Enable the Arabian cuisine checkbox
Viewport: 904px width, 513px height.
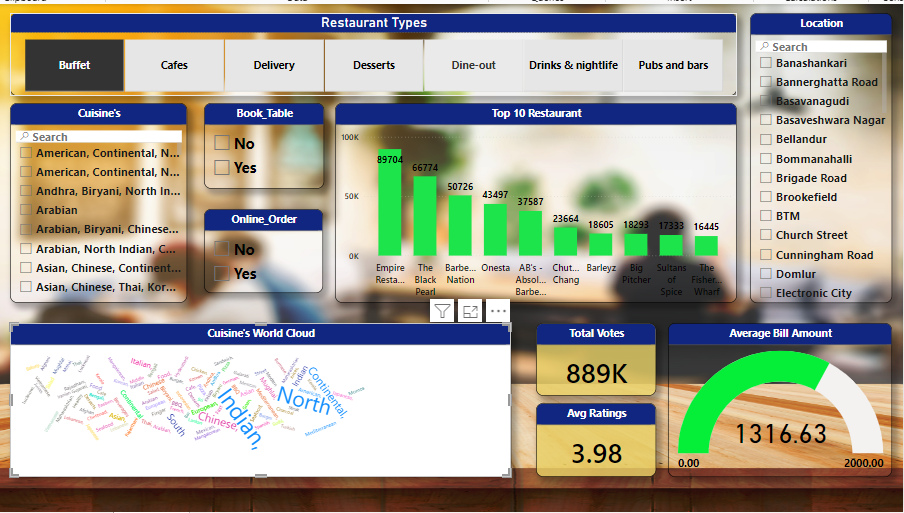click(26, 210)
